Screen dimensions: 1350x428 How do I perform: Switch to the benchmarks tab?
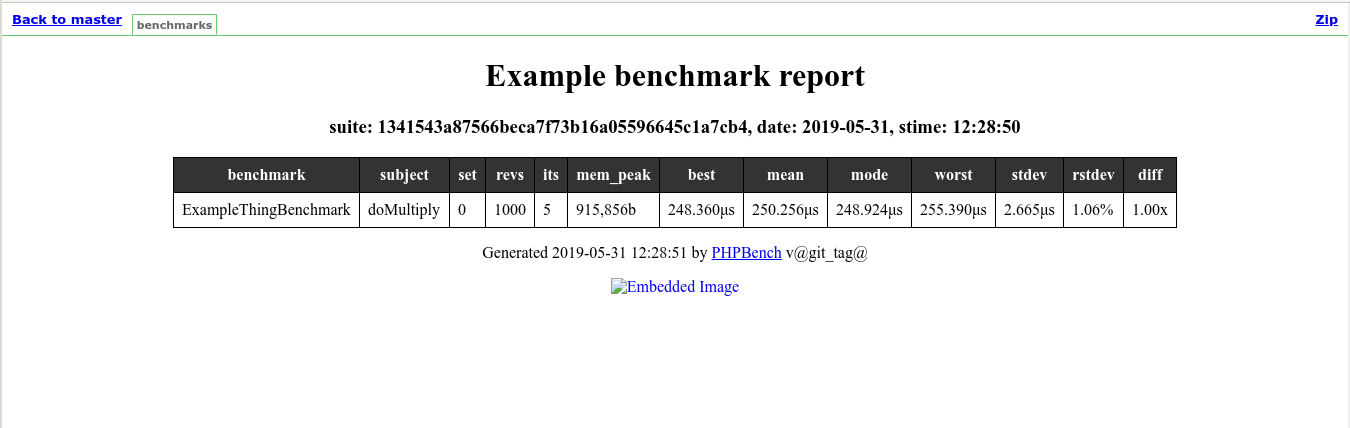click(x=174, y=25)
